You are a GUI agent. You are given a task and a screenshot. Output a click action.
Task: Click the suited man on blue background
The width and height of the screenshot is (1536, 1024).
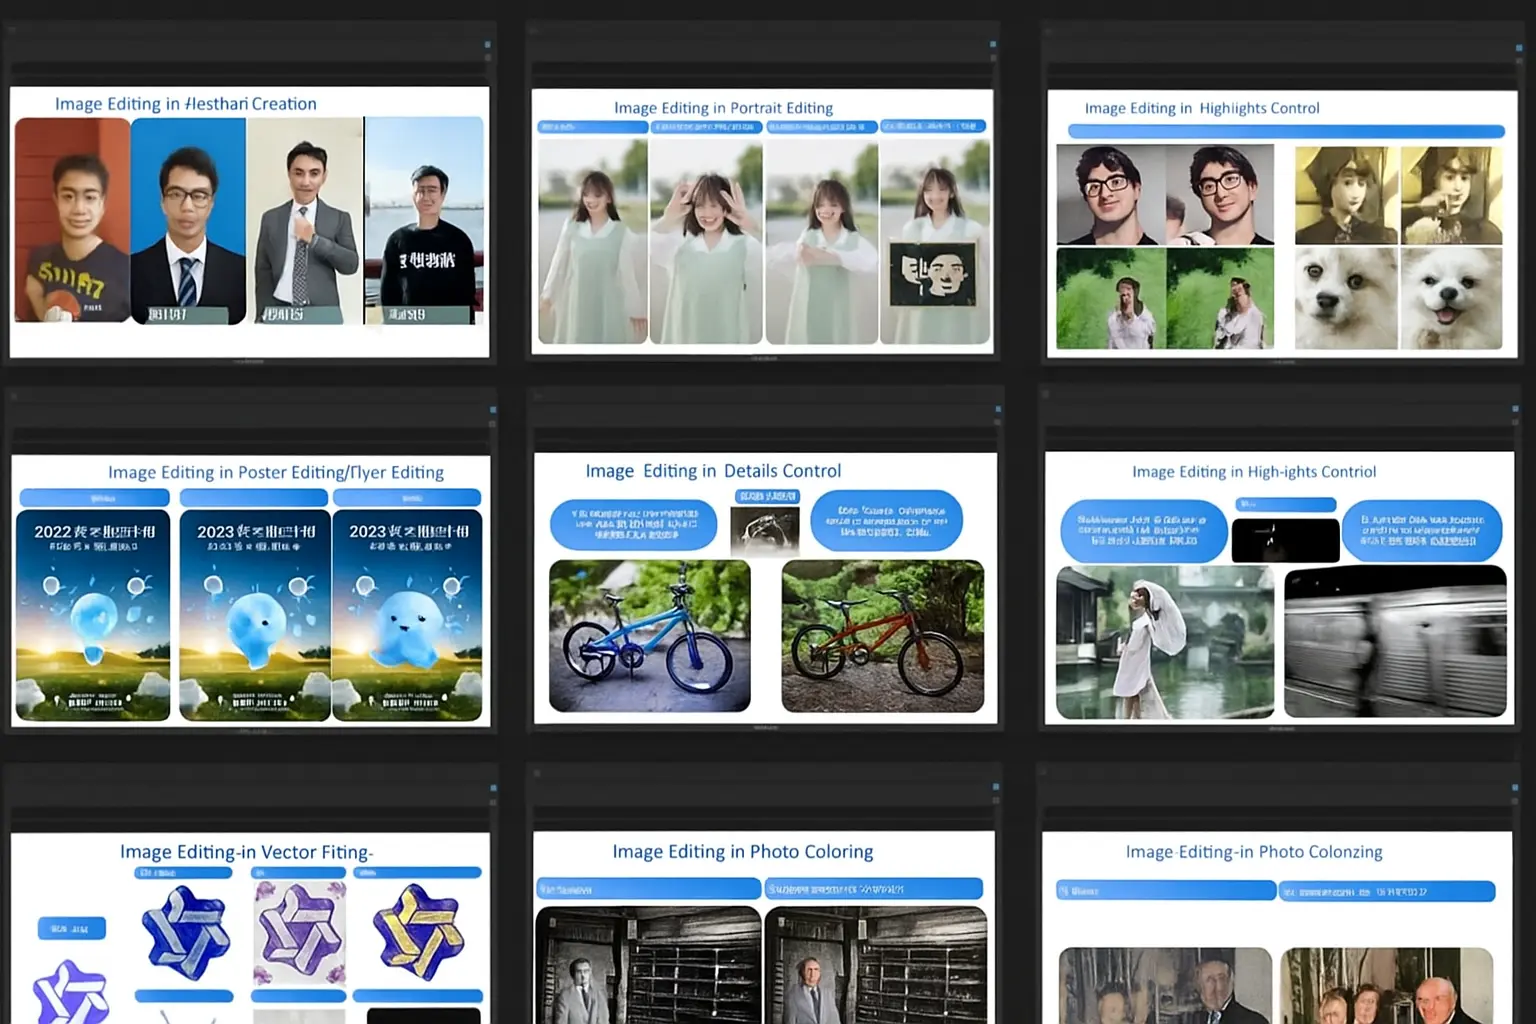pos(188,221)
